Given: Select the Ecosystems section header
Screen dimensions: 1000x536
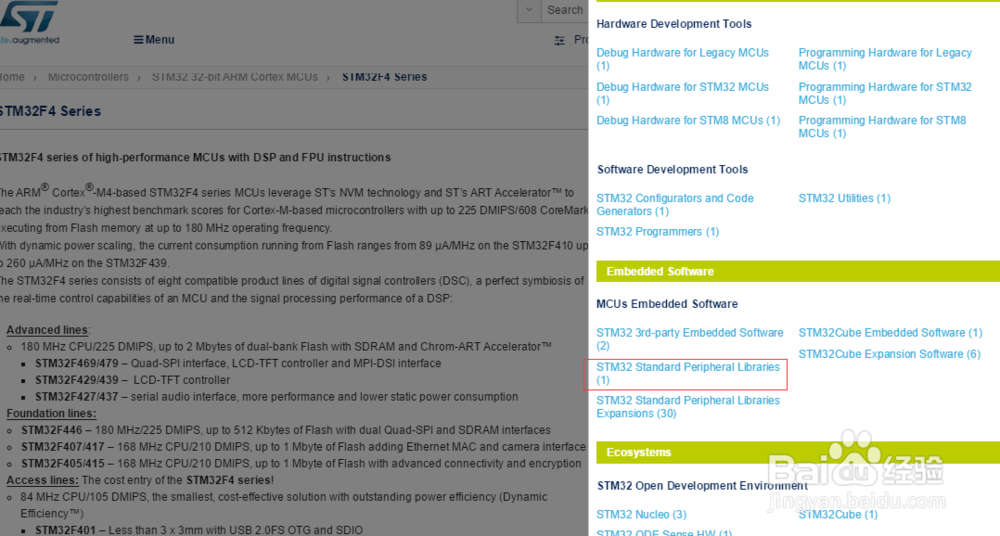Looking at the screenshot, I should [x=798, y=452].
